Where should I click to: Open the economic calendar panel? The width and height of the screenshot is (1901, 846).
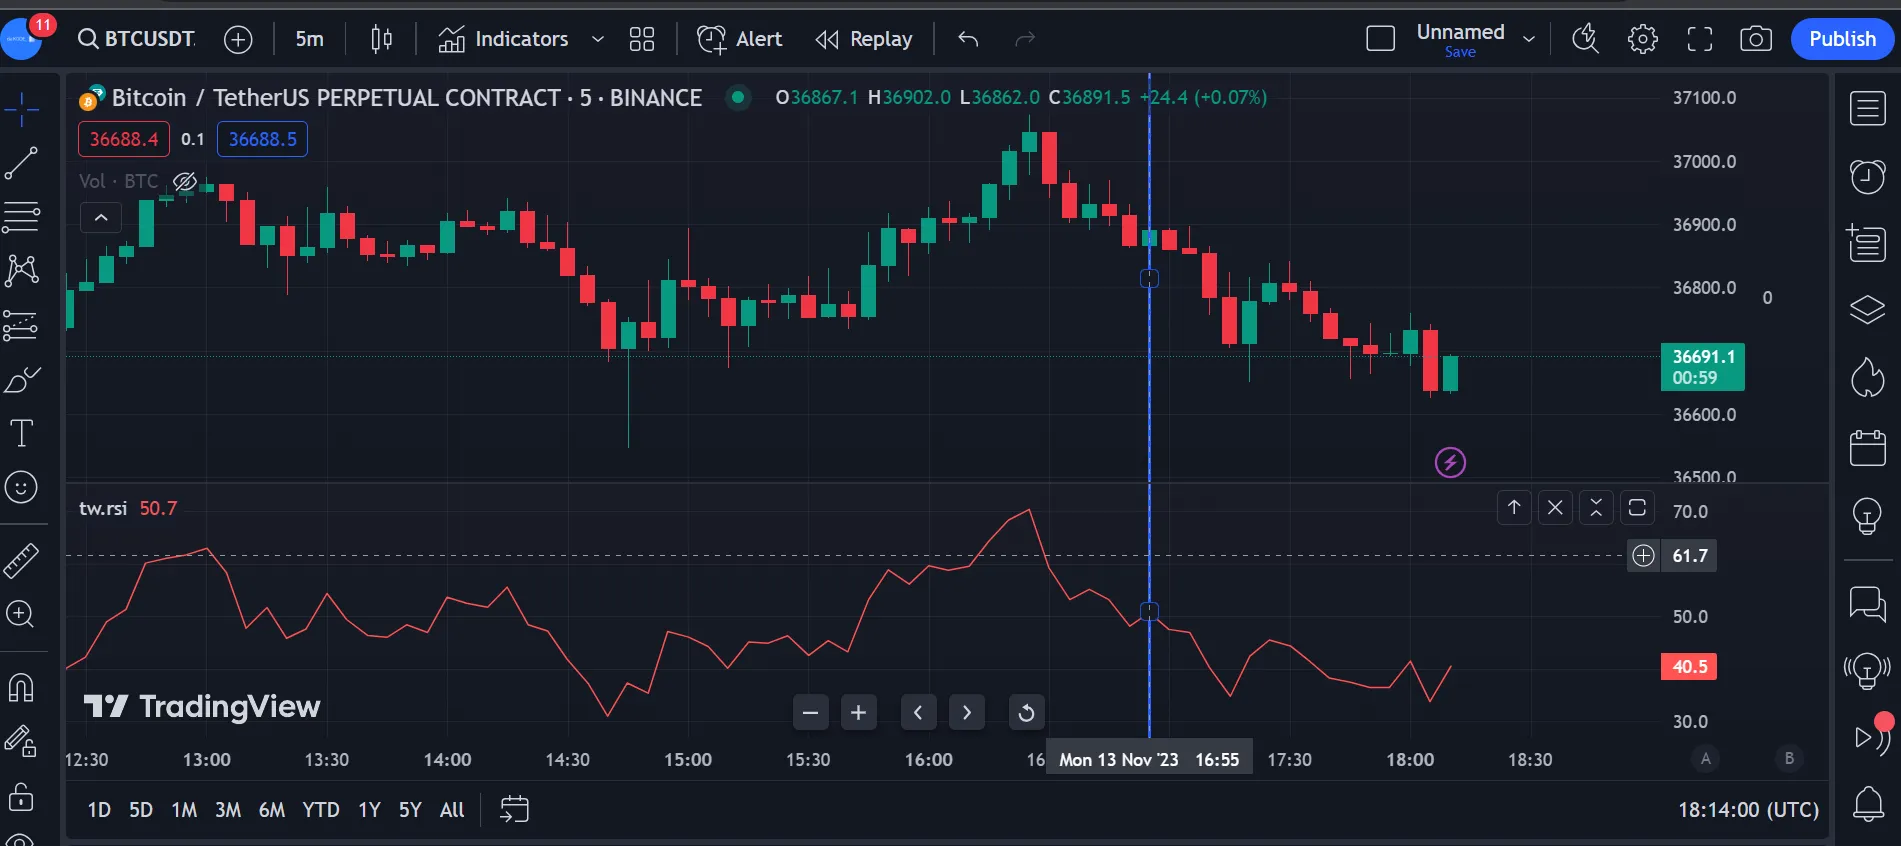point(1867,447)
